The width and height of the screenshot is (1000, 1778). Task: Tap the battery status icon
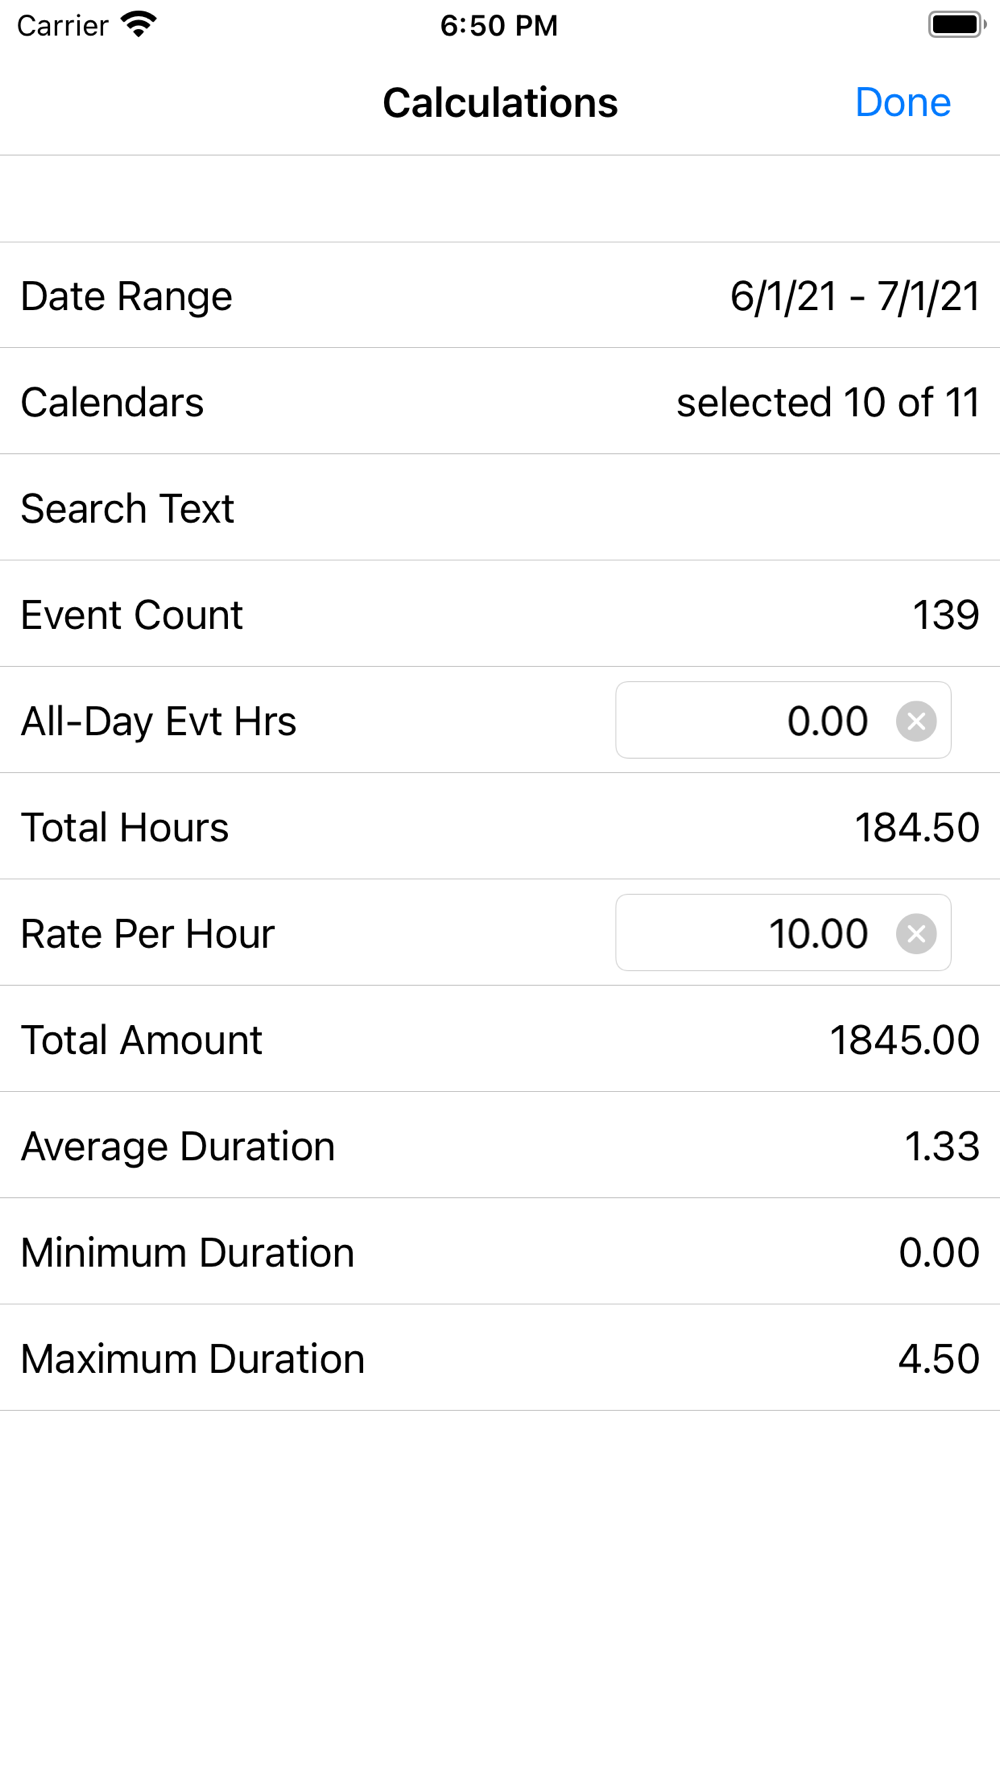click(x=957, y=24)
